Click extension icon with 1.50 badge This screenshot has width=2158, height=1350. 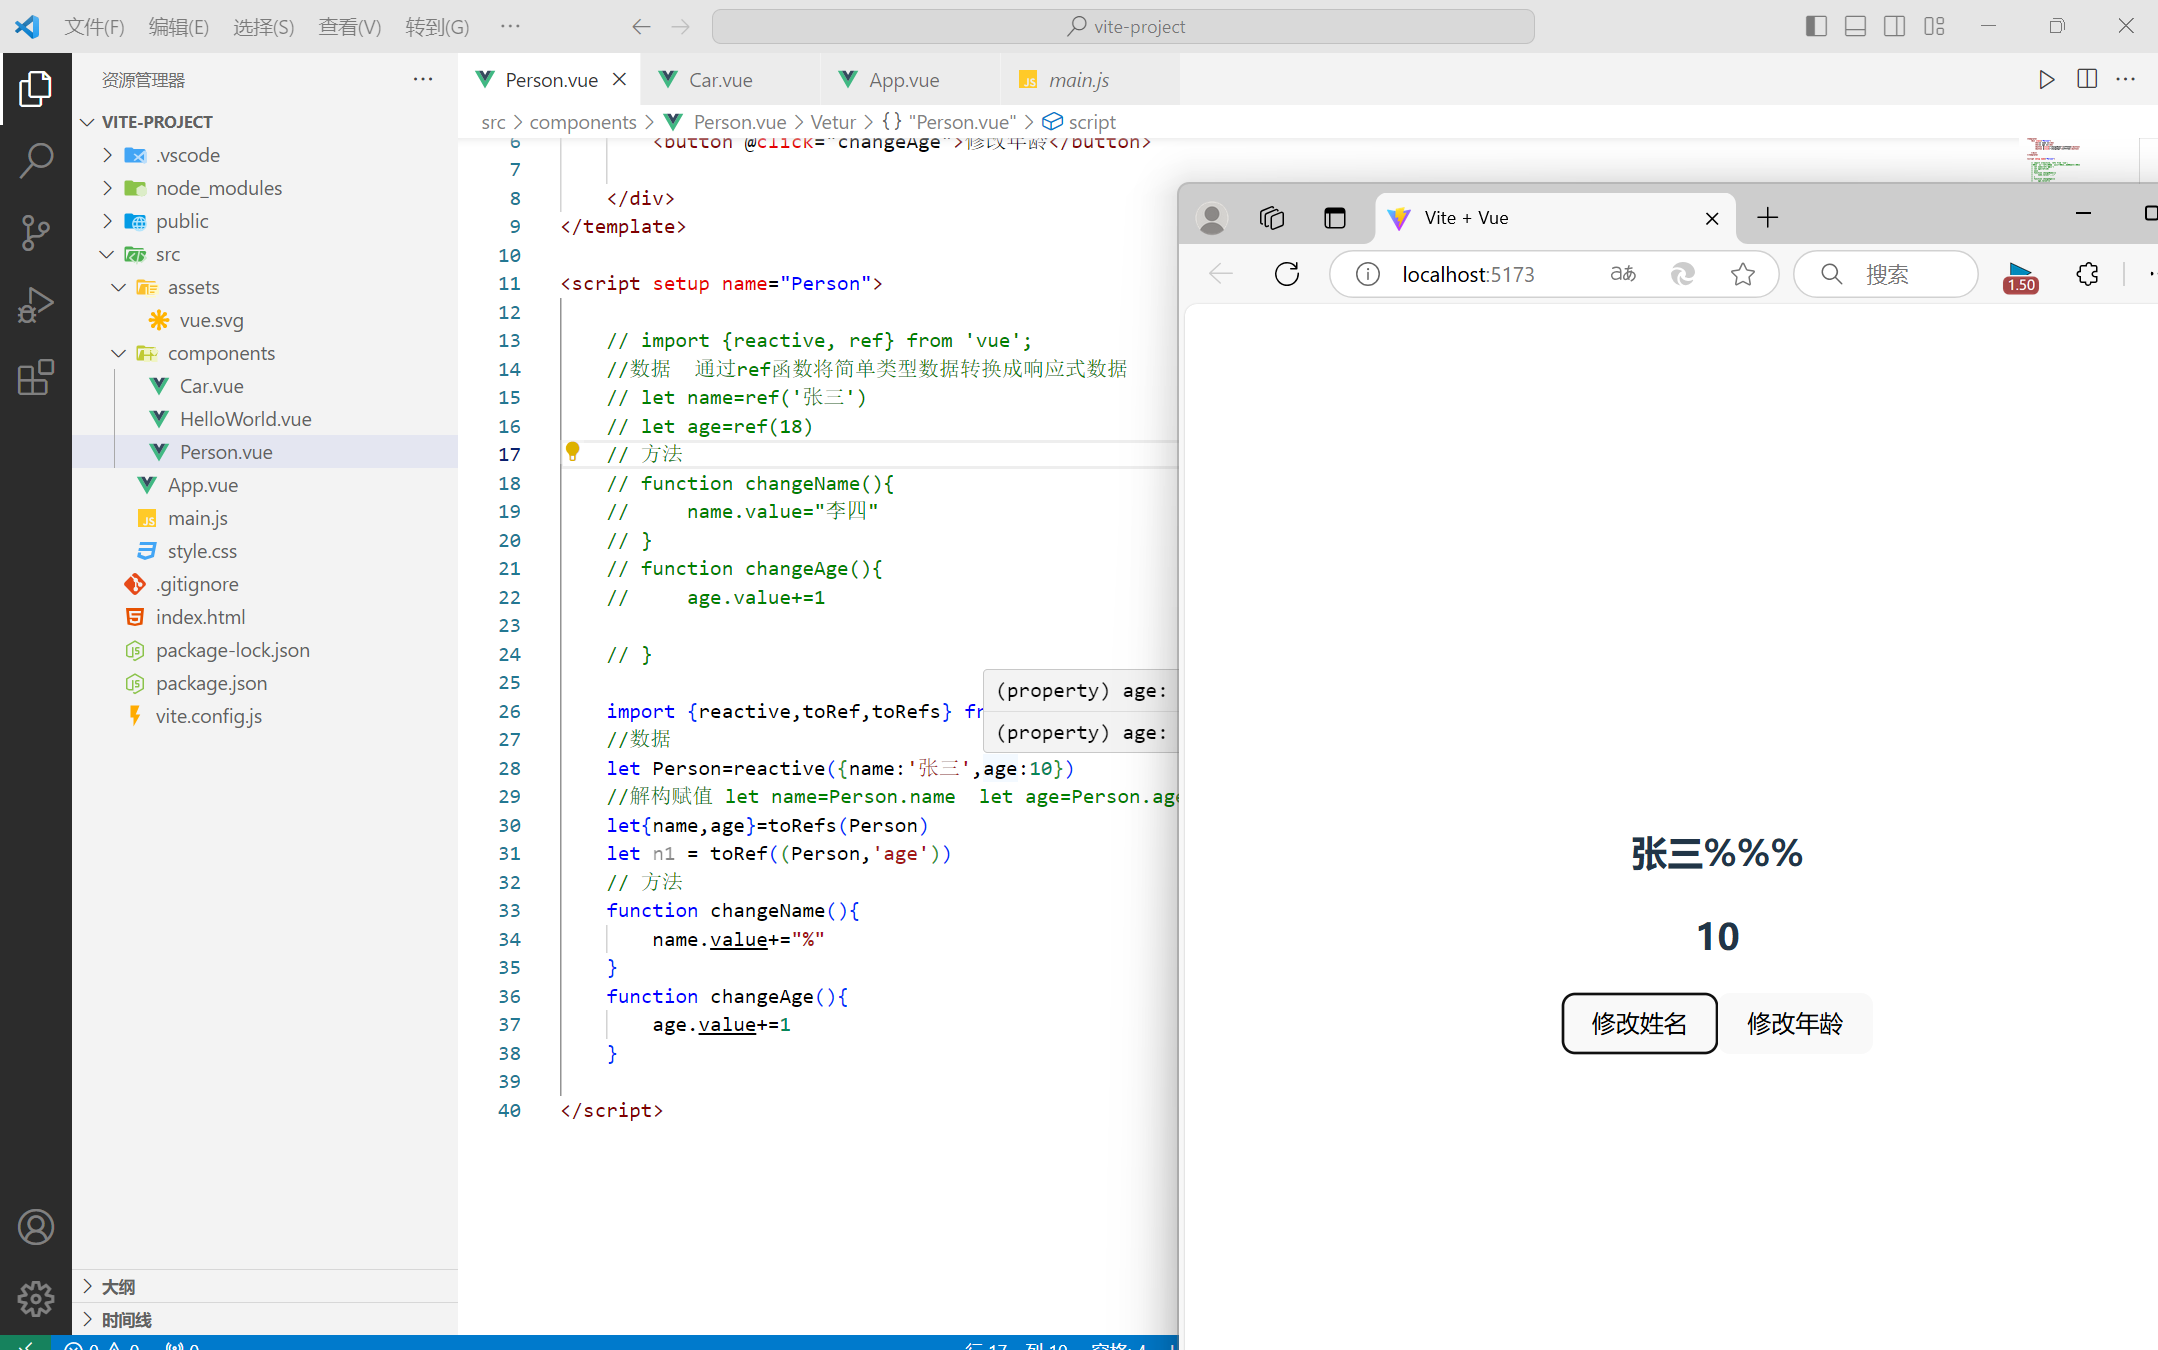pos(2020,276)
